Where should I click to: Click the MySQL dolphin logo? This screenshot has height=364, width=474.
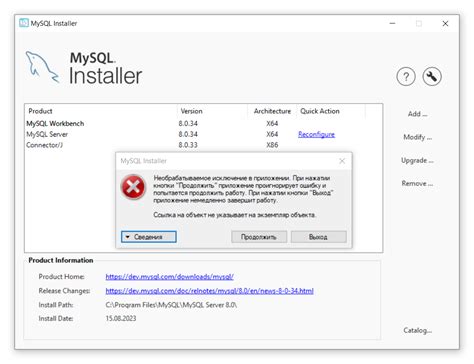pos(42,67)
